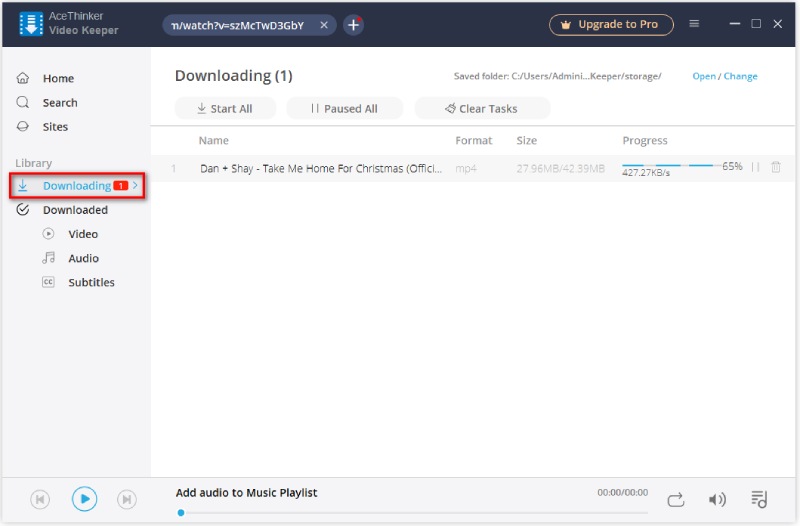Viewport: 800px width, 526px height.
Task: Change the saved folder location
Action: 741,76
